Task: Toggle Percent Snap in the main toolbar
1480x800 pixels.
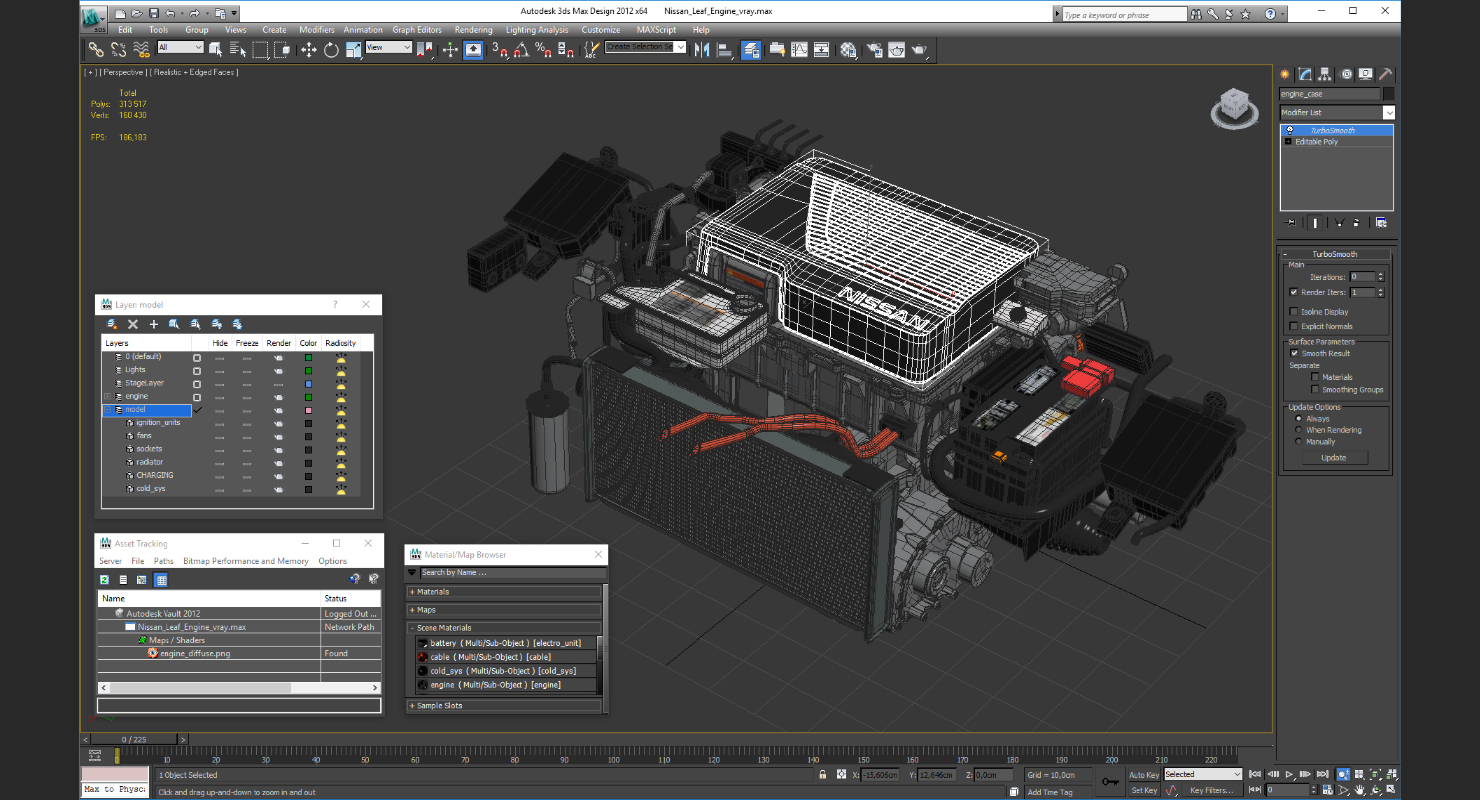Action: (x=544, y=49)
